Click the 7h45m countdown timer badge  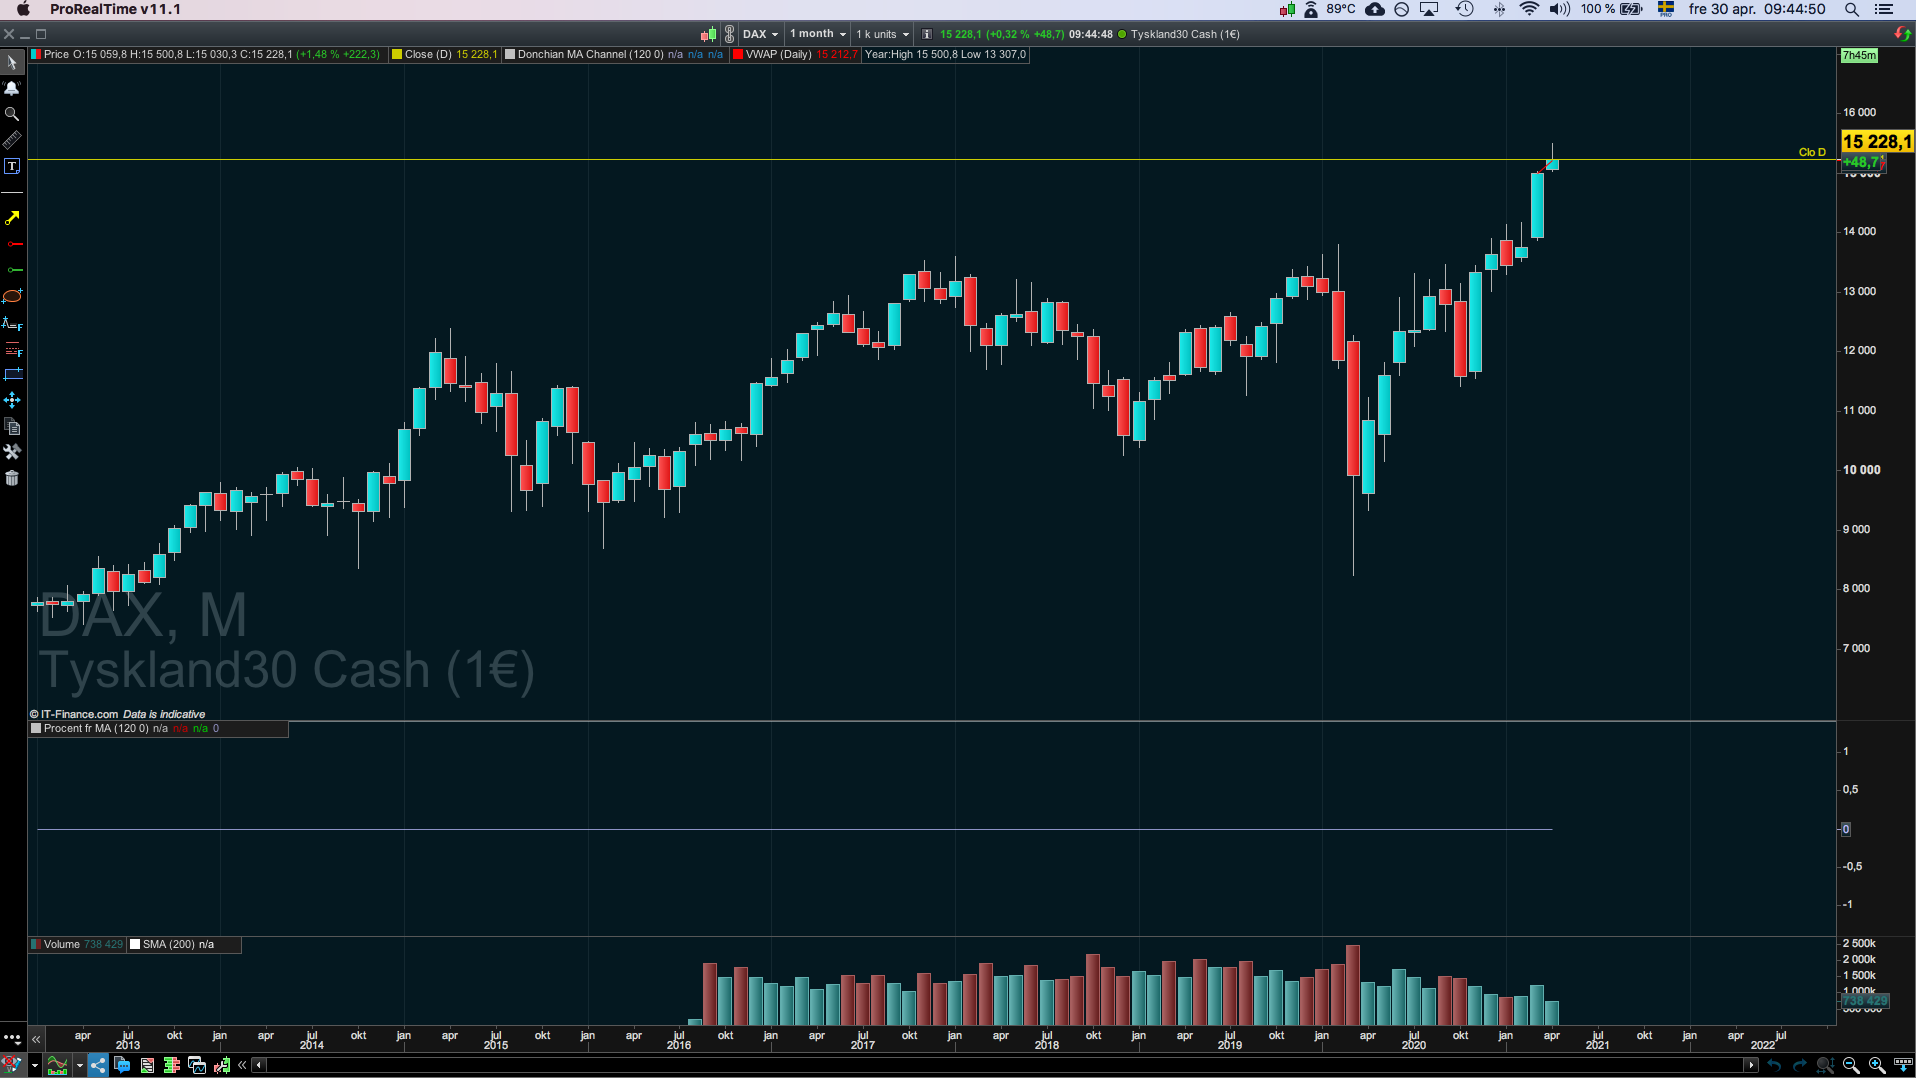1859,56
